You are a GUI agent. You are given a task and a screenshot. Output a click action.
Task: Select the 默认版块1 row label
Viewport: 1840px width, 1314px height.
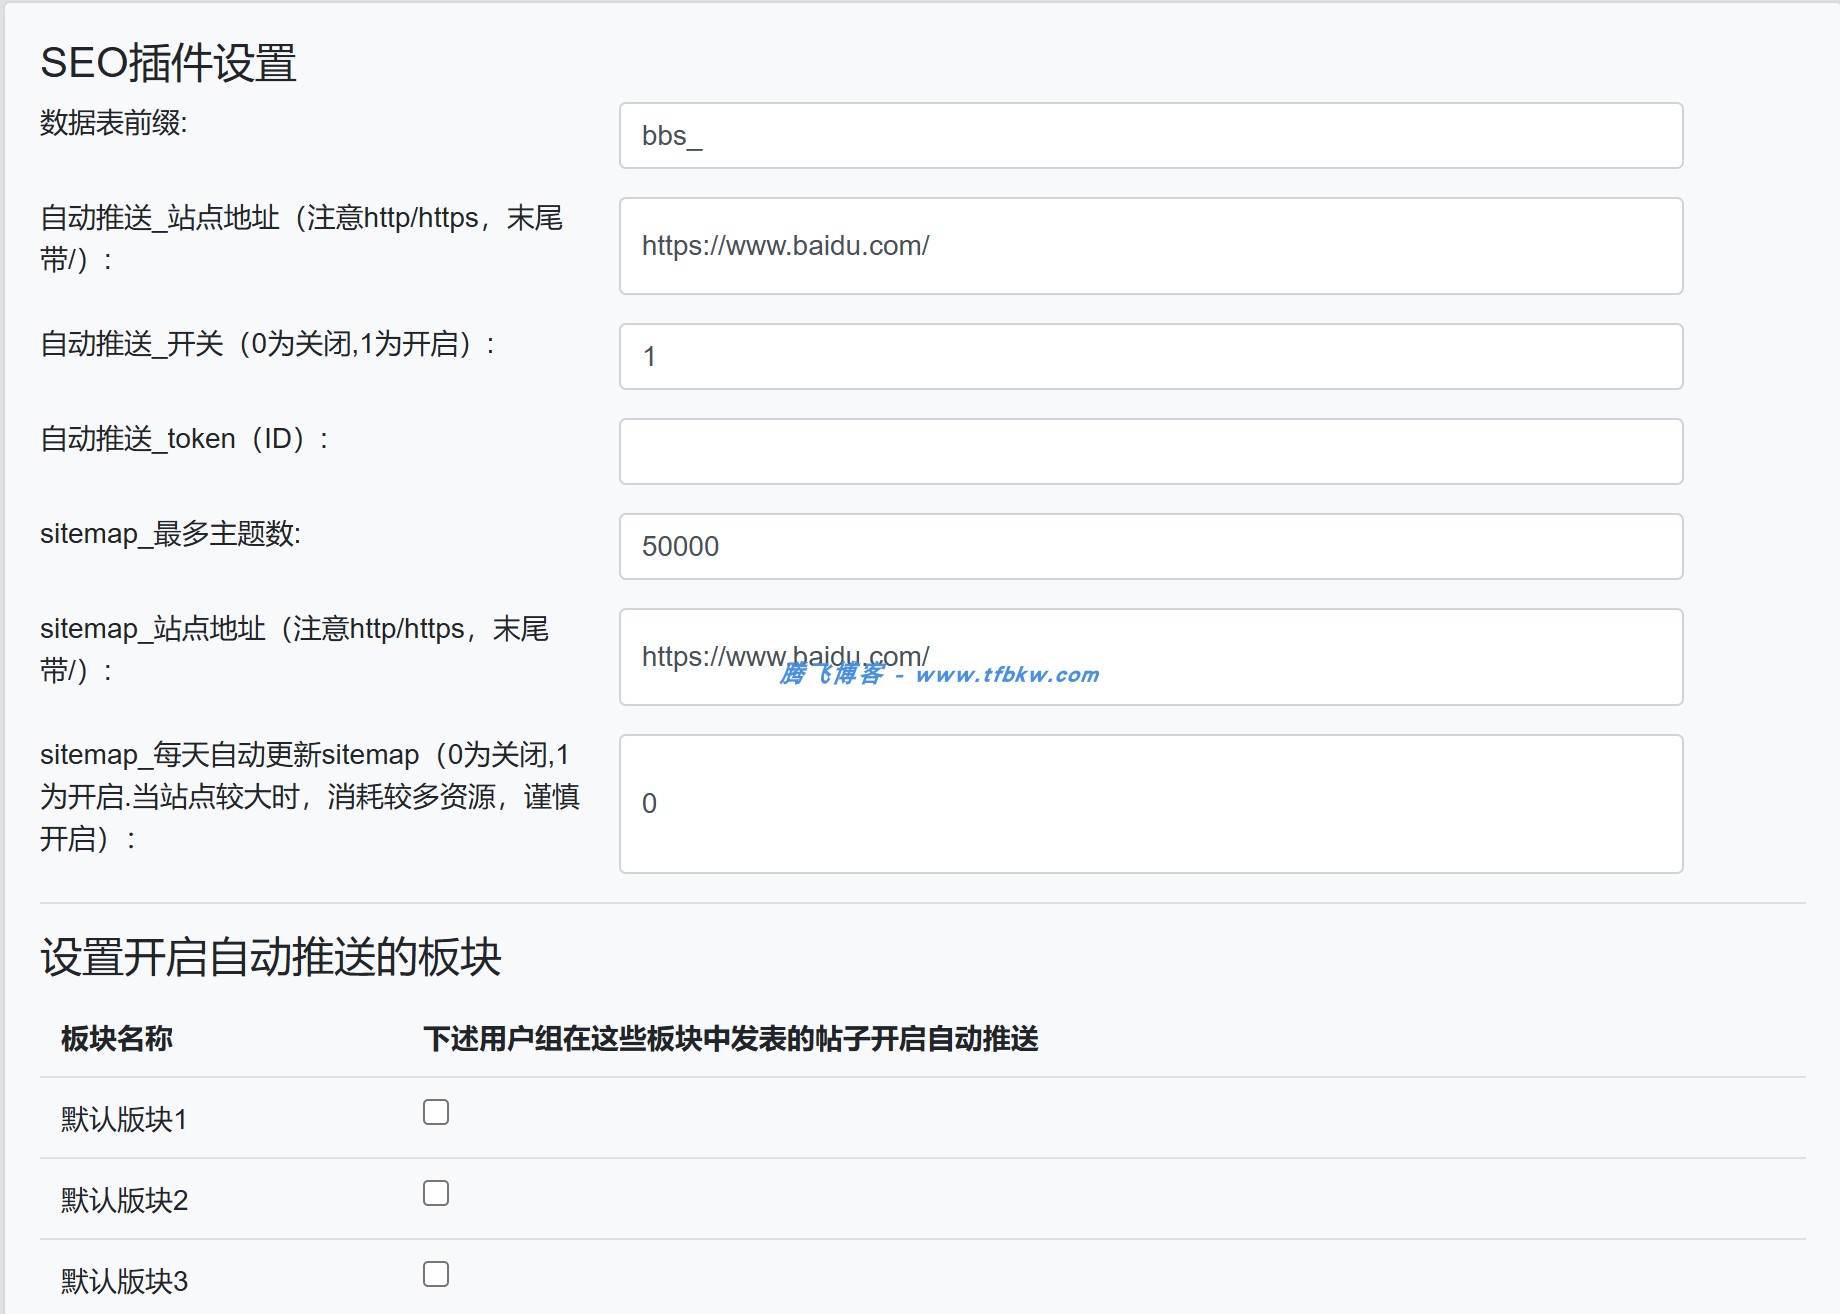pos(120,1119)
